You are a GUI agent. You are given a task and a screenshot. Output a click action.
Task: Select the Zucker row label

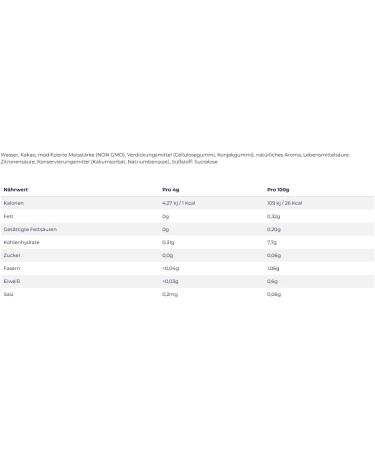click(12, 255)
